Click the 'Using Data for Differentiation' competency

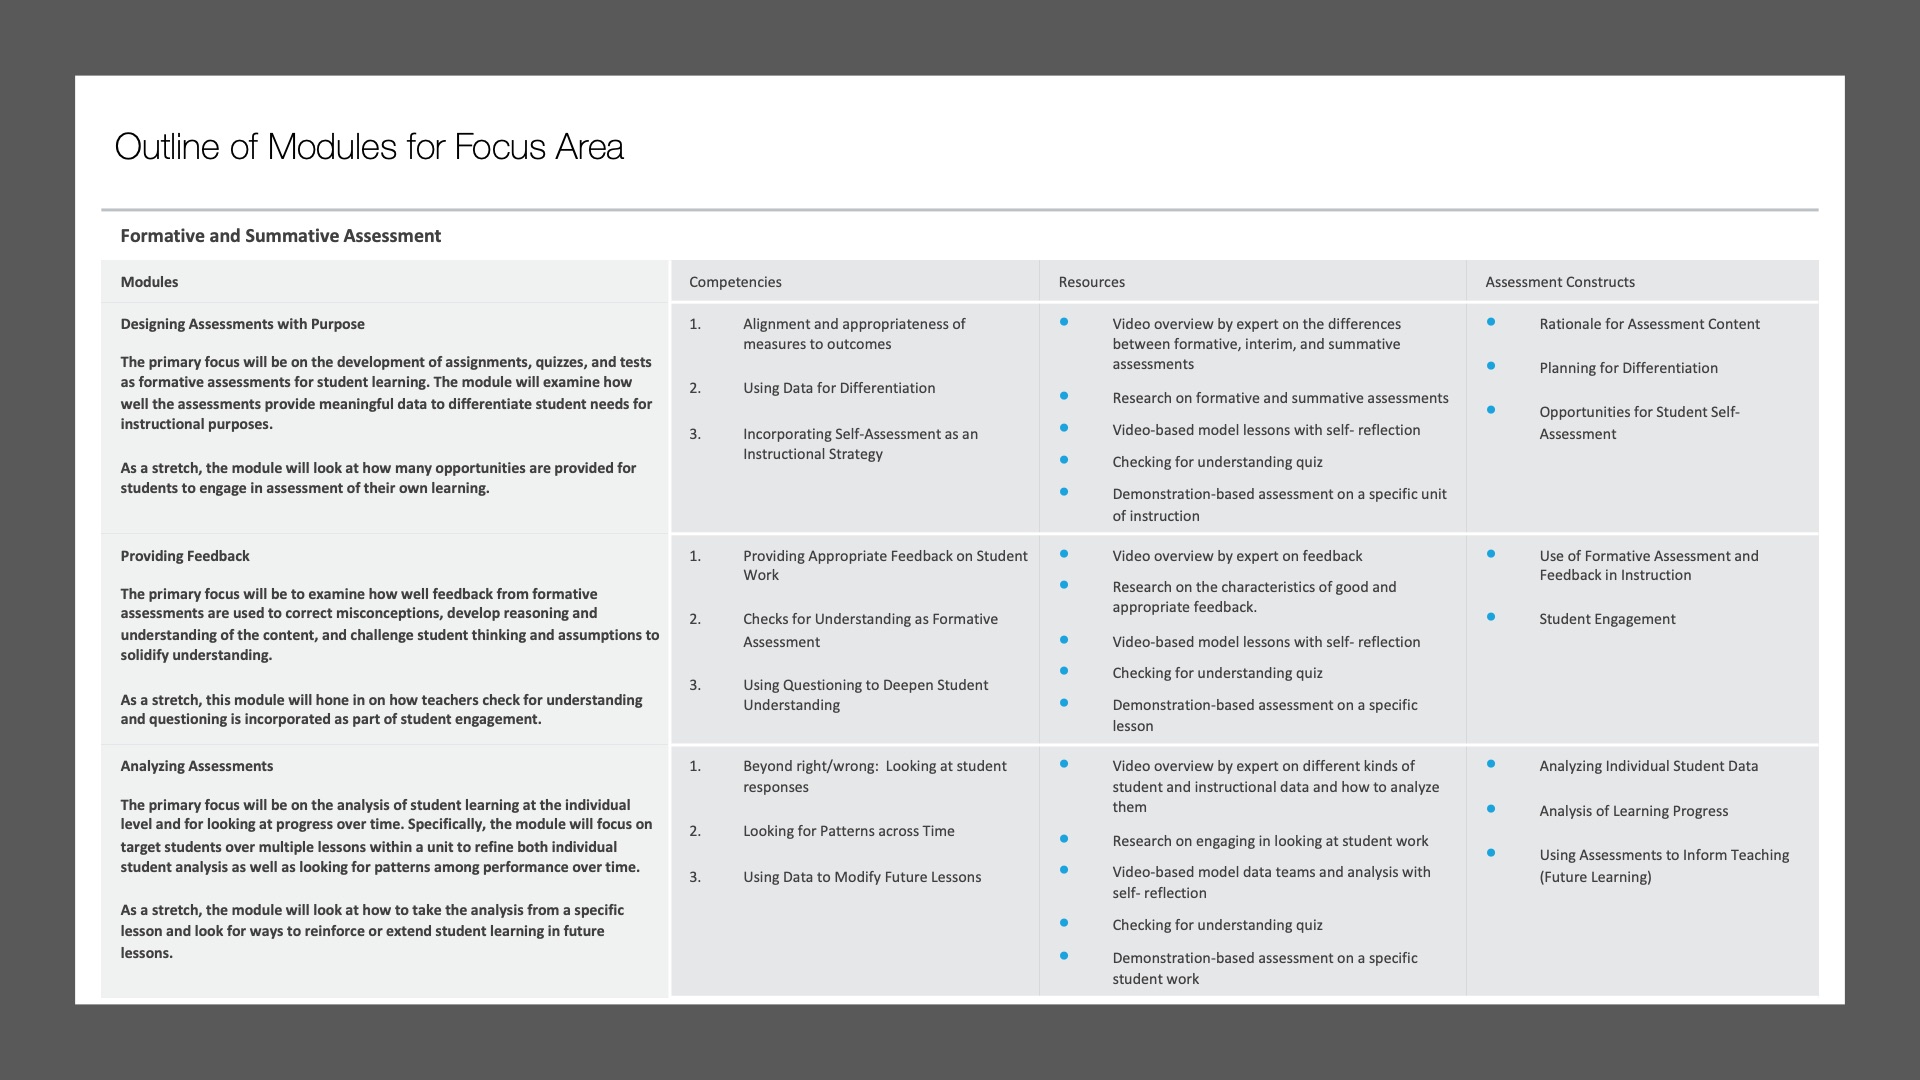839,388
